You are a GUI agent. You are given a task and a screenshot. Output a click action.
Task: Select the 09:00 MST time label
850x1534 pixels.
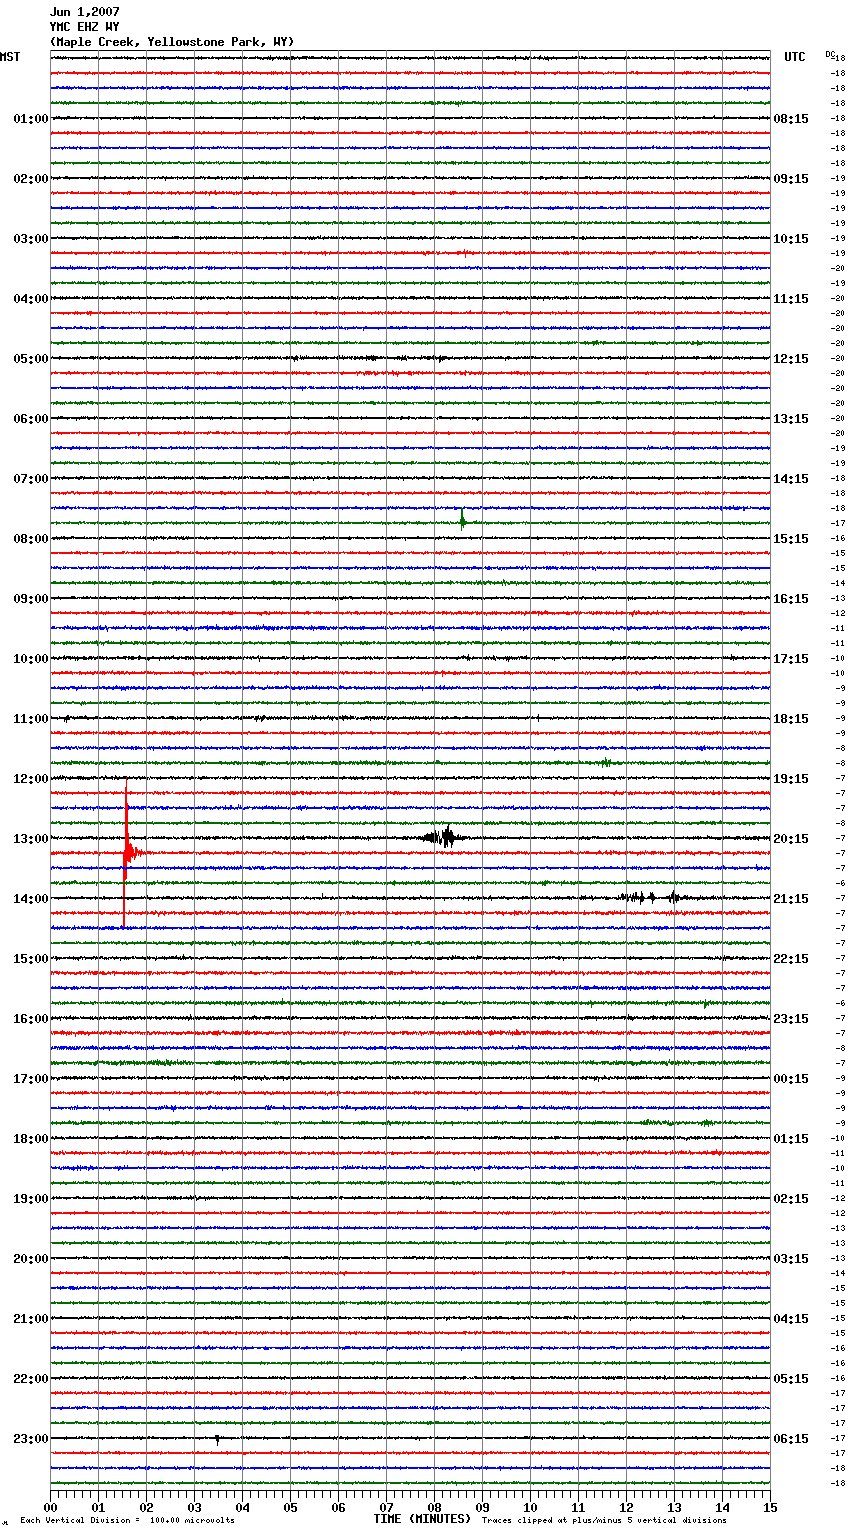30,599
